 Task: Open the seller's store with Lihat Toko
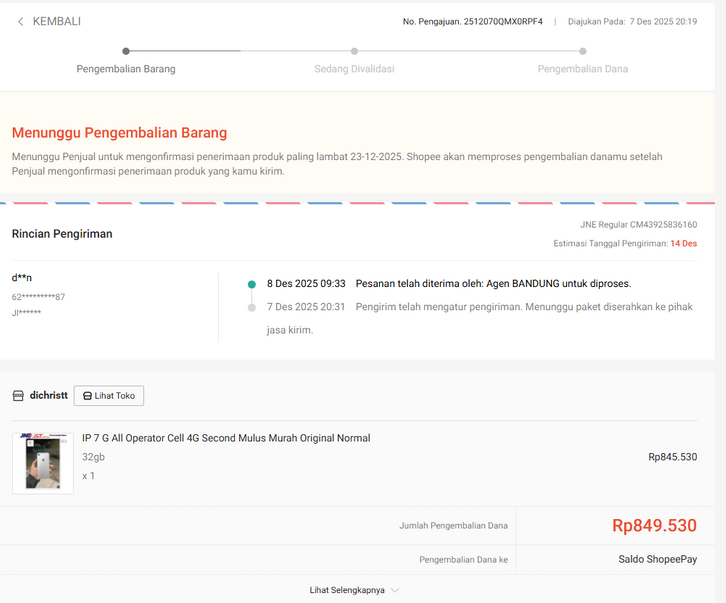[109, 396]
